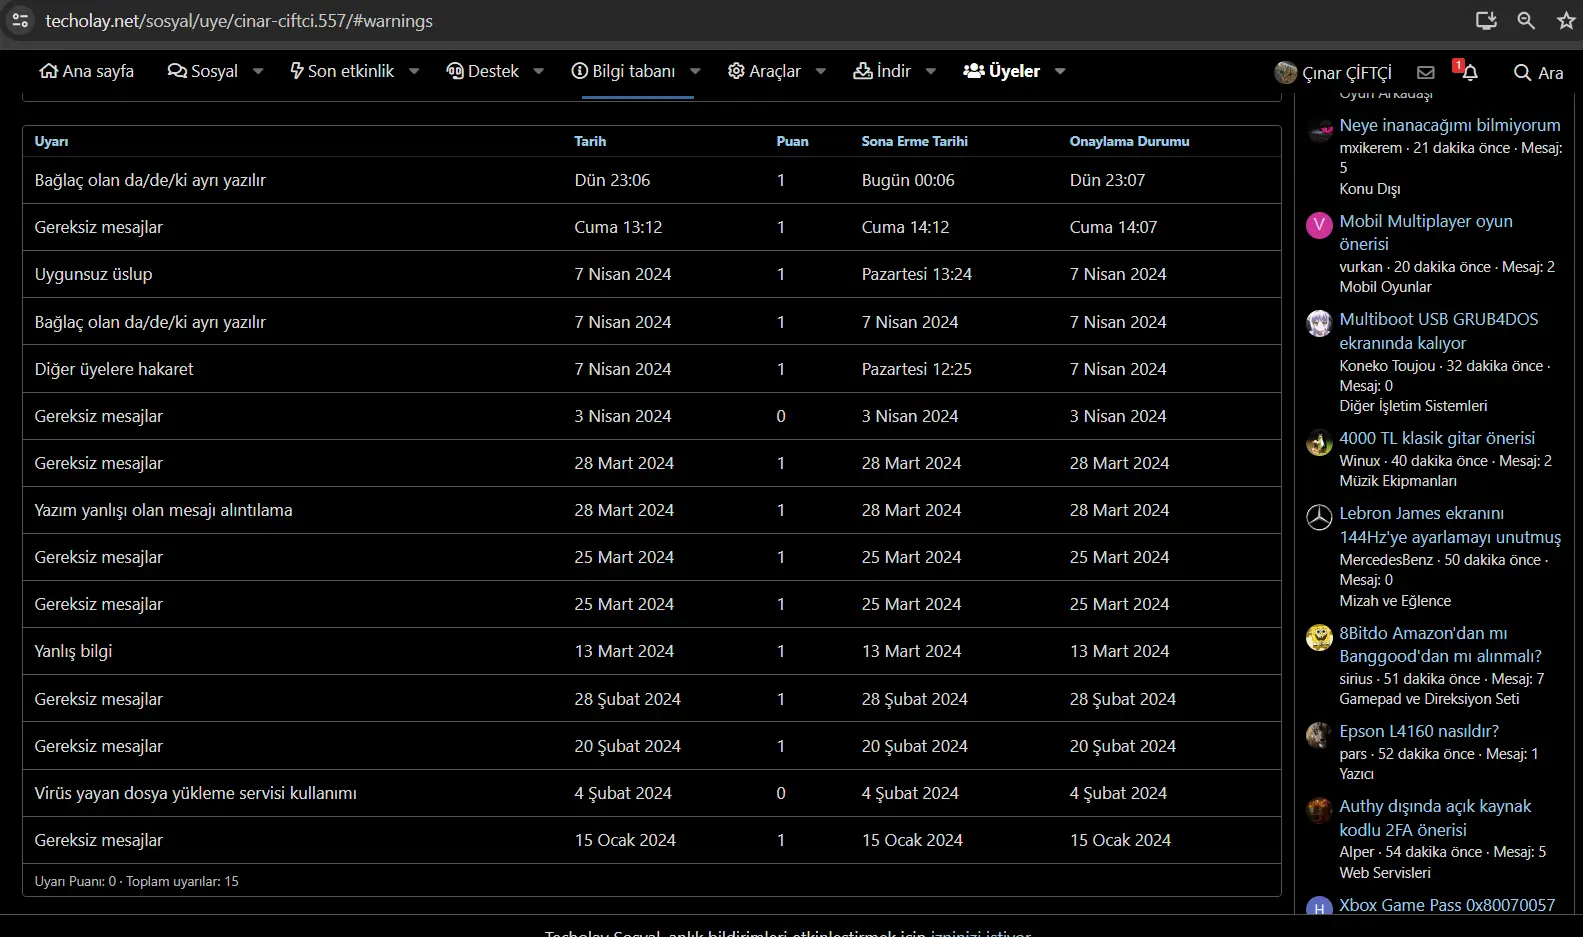Open Multiboot USB GRUB4DOS thread
The width and height of the screenshot is (1583, 937).
1438,330
